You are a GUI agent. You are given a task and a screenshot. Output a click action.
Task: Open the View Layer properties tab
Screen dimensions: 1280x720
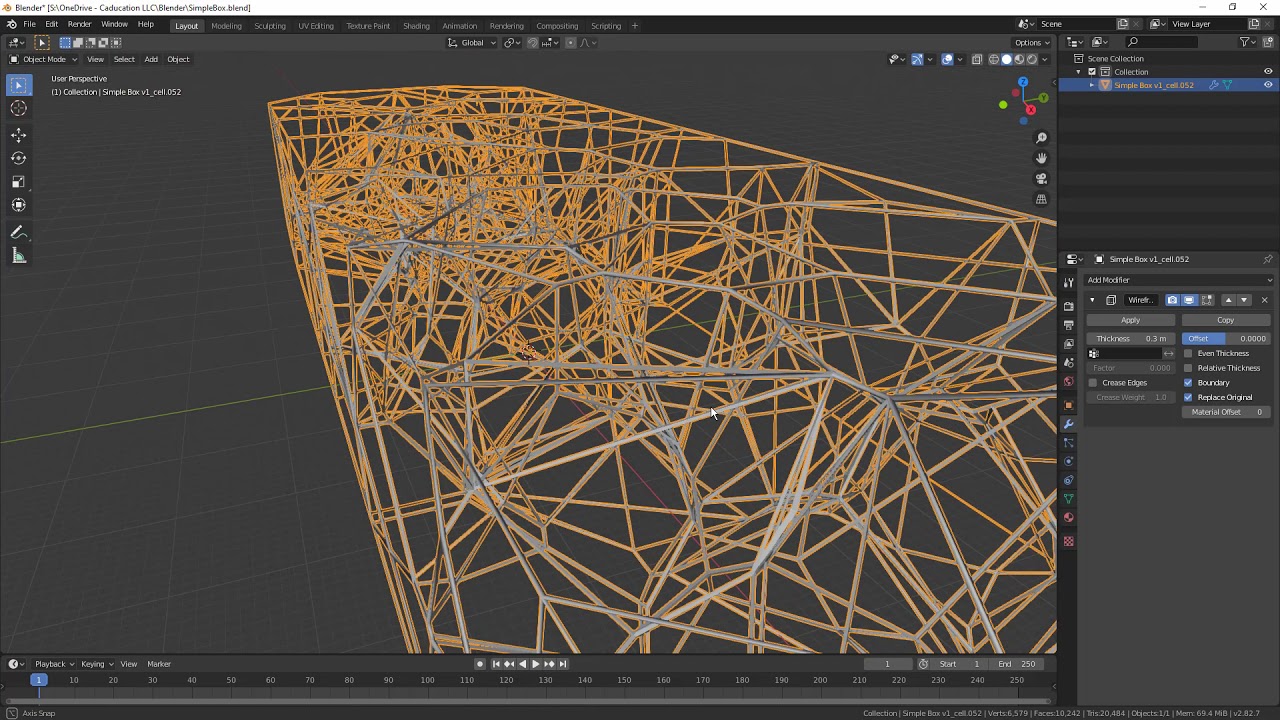(x=1068, y=344)
